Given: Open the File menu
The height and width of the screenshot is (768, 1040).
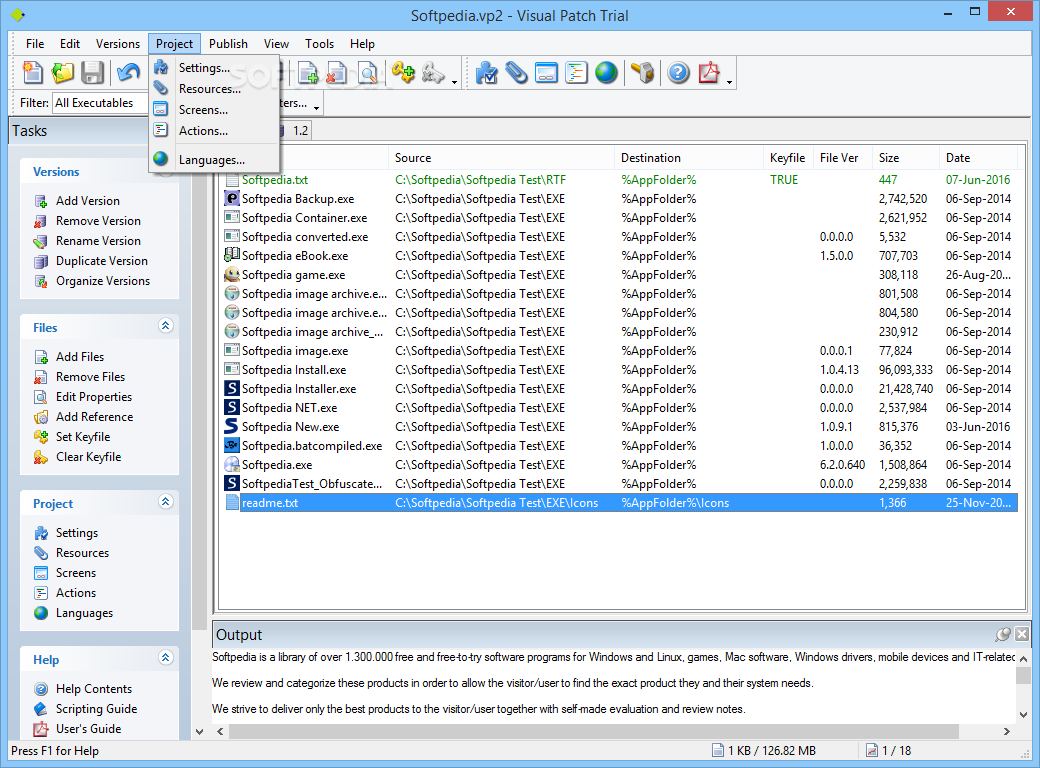Looking at the screenshot, I should (x=35, y=44).
